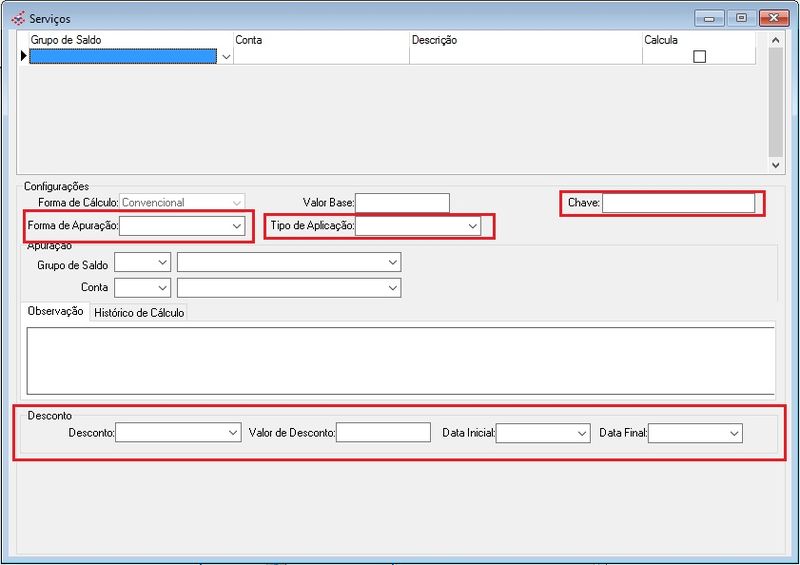Viewport: 800px width, 565px height.
Task: Expand the small Grupo de Saldo code dropdown in Apuração
Action: [162, 262]
